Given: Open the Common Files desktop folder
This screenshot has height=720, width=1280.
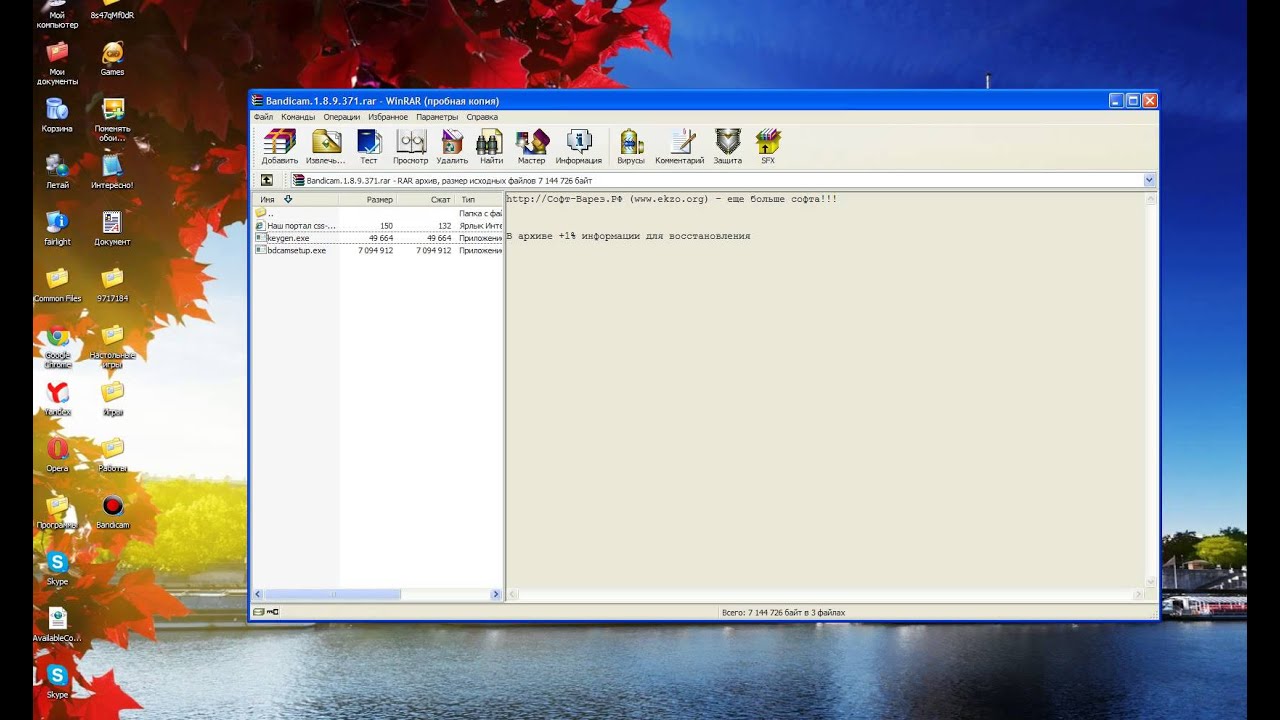Looking at the screenshot, I should coord(57,286).
